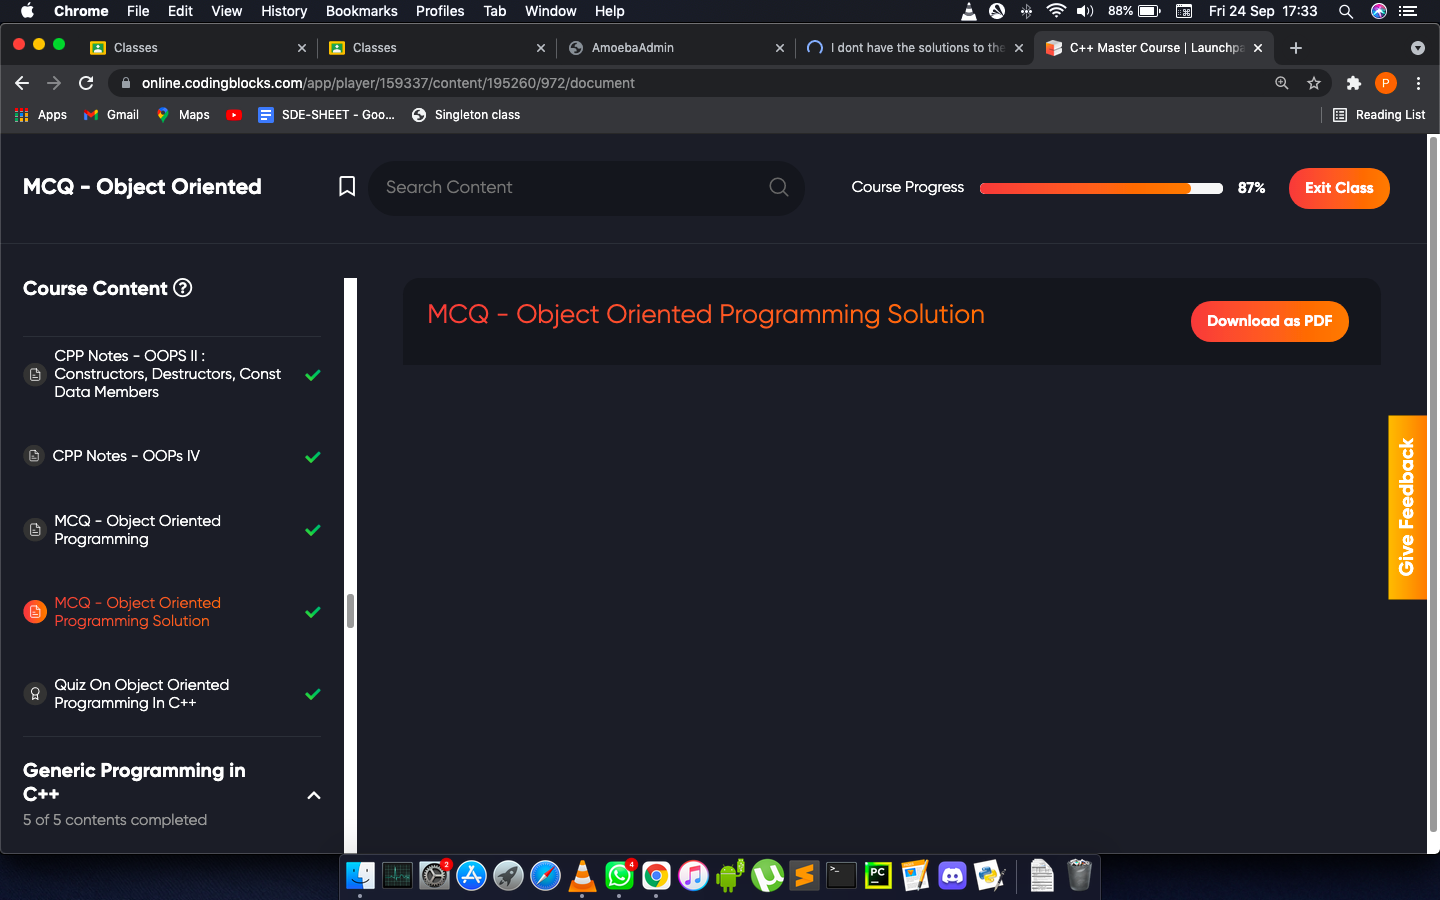Open the Course Content help question-mark icon
The width and height of the screenshot is (1440, 900).
[x=183, y=288]
